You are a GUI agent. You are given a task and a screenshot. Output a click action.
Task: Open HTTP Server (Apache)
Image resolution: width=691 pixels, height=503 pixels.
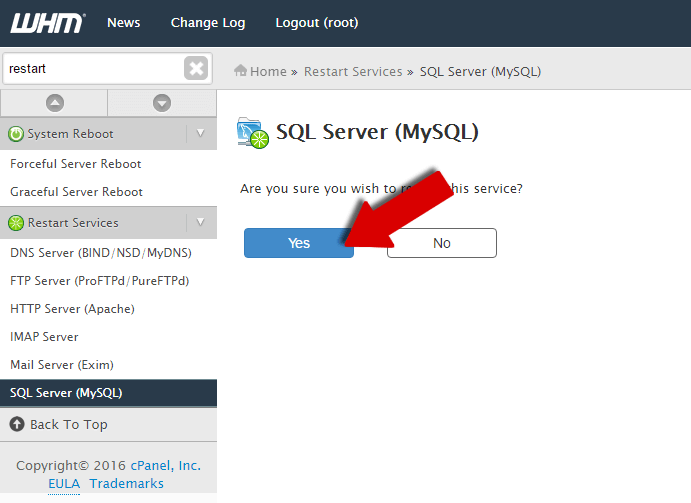72,309
